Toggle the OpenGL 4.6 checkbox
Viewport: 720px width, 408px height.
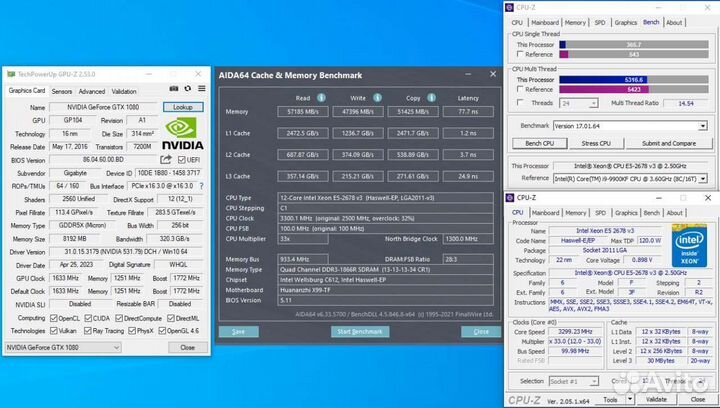(162, 330)
